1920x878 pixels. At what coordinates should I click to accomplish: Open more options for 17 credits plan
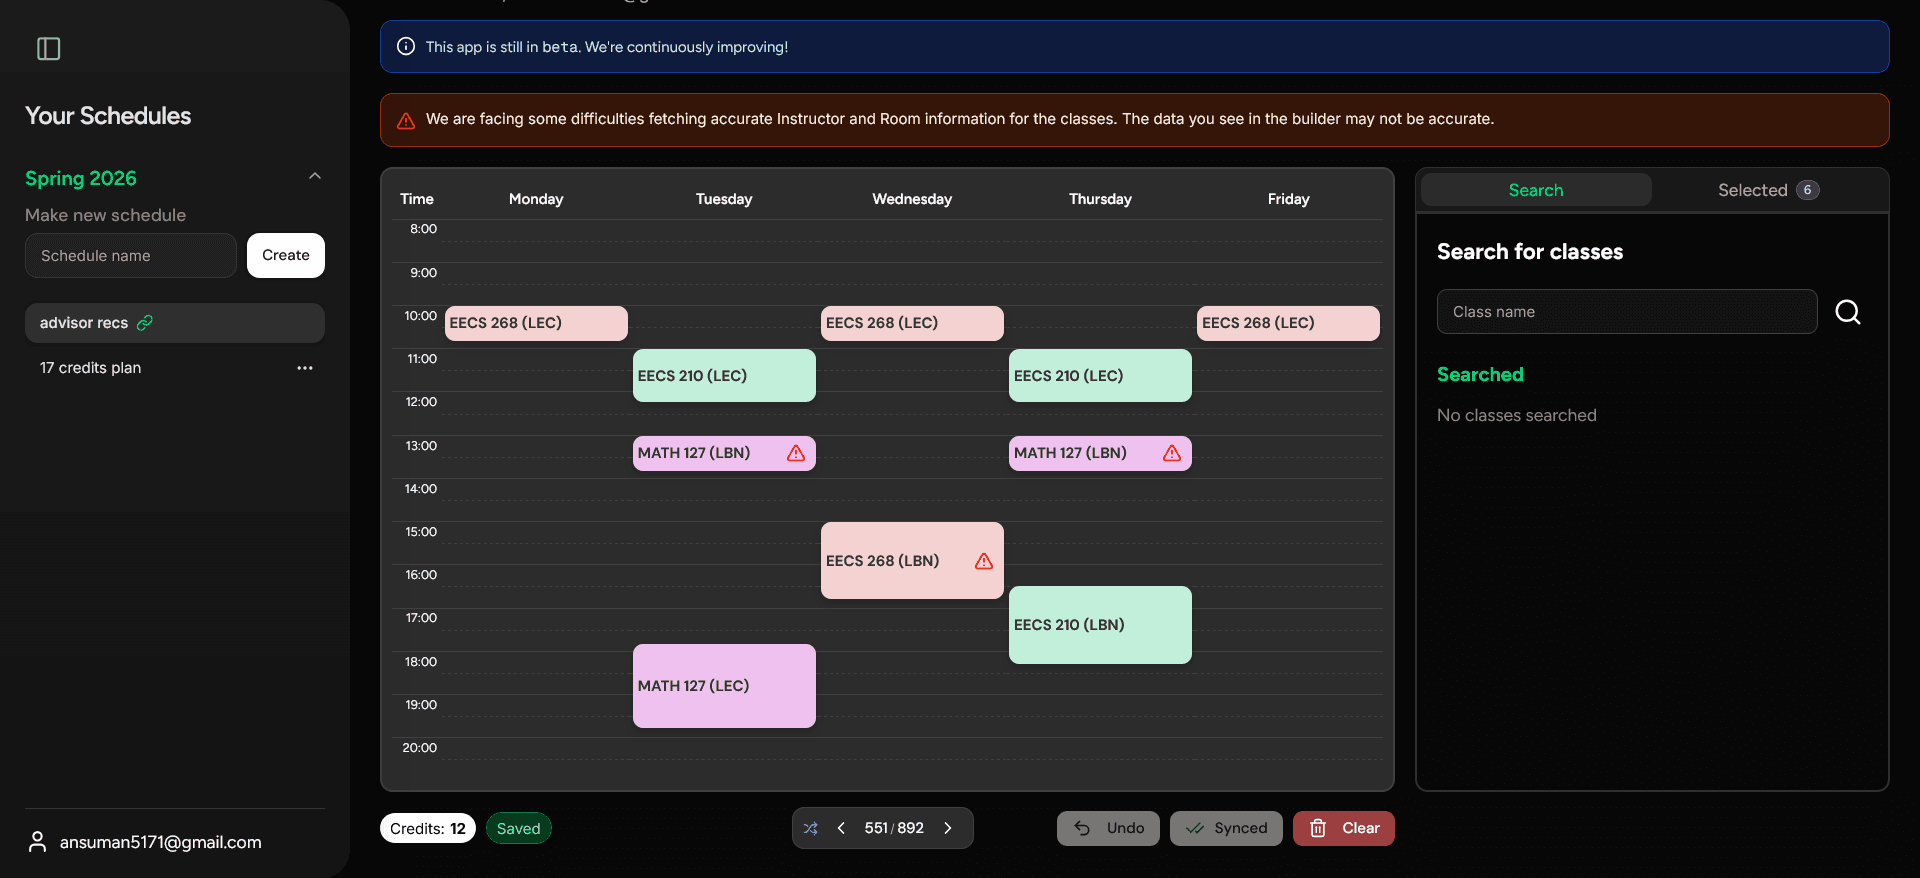coord(305,368)
